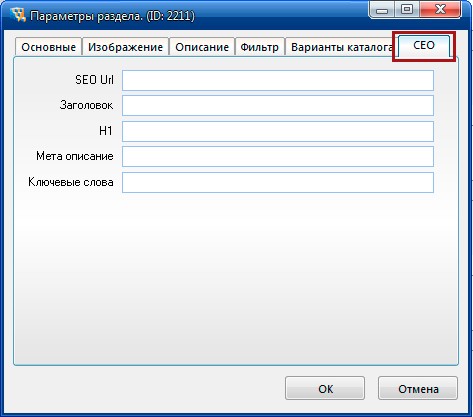The height and width of the screenshot is (417, 473).
Task: Maximize the Параметры раздела dialog window
Action: point(407,10)
